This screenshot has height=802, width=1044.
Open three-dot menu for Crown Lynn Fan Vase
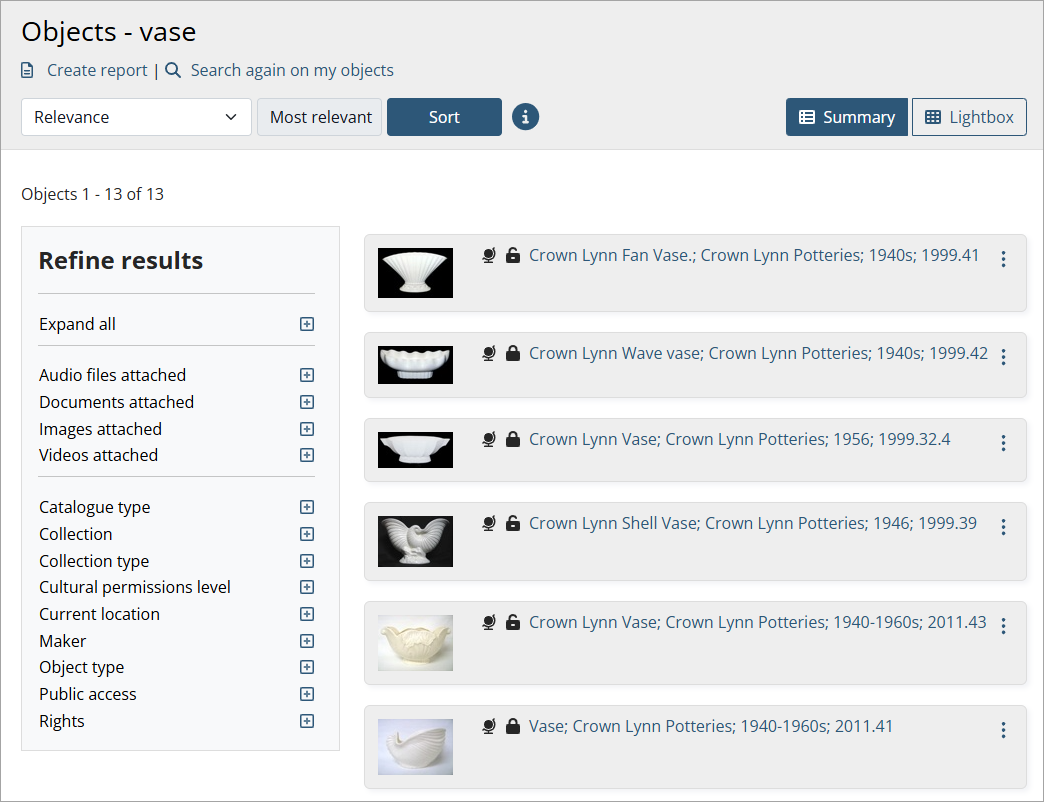pos(1003,259)
